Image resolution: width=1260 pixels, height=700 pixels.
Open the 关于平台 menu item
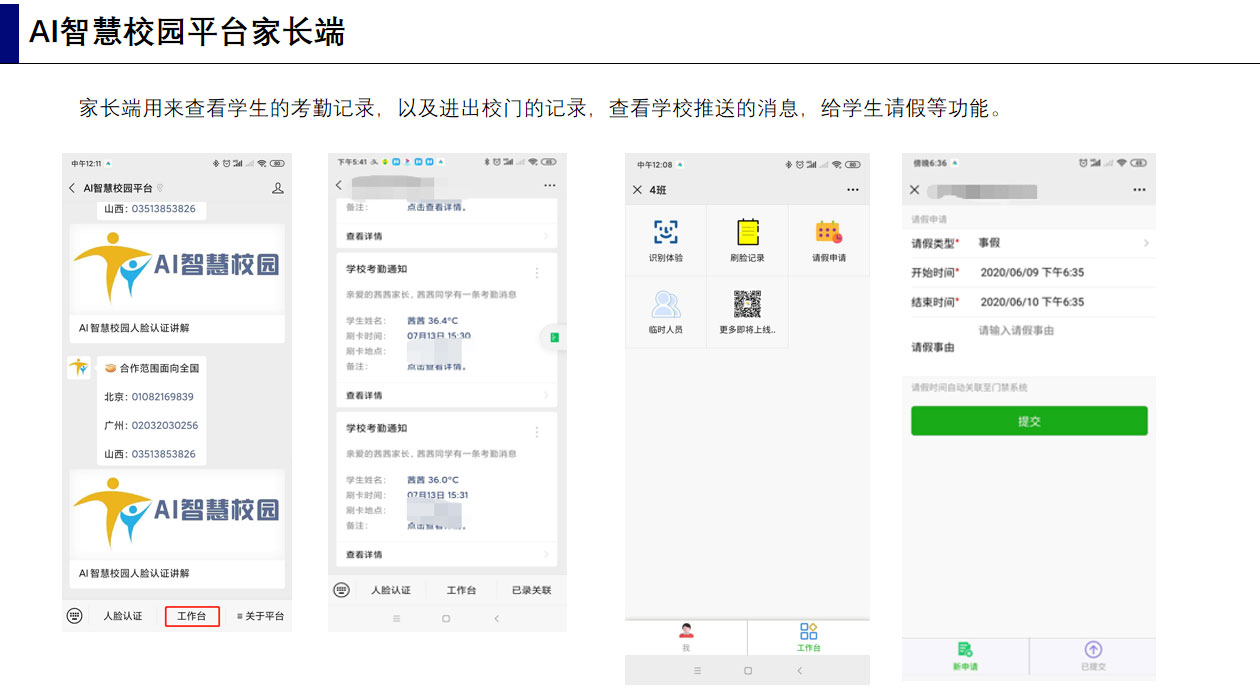pyautogui.click(x=261, y=616)
